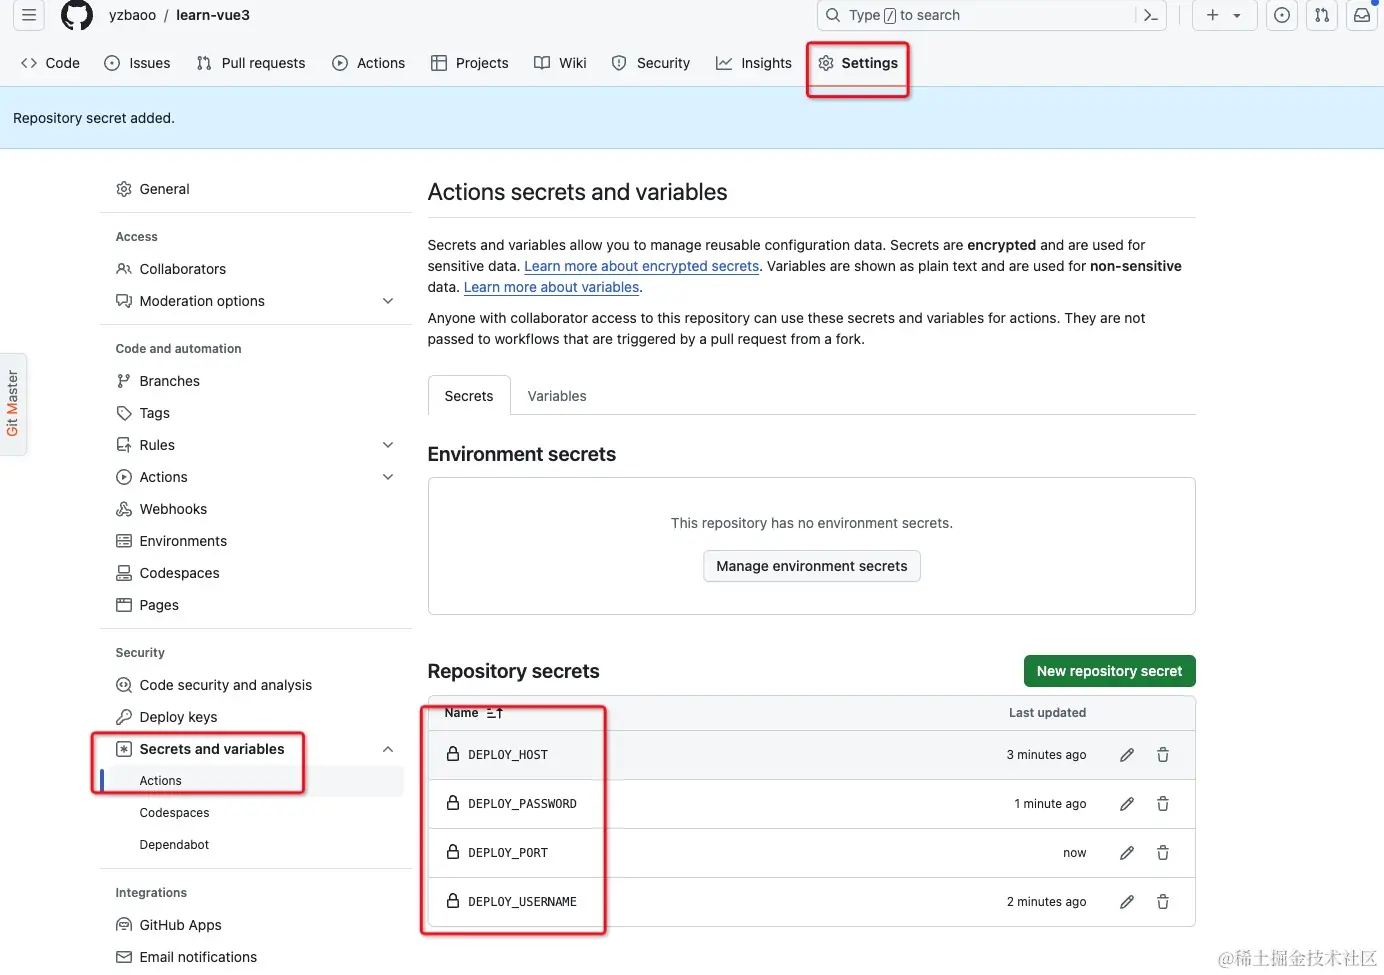
Task: Expand the Rules sidebar section
Action: pyautogui.click(x=388, y=445)
